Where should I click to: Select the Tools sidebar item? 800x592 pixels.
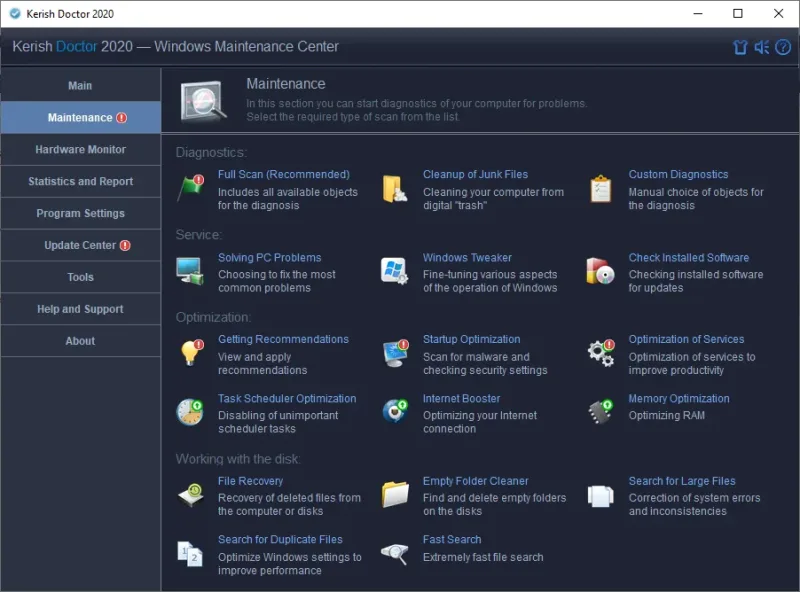[x=81, y=277]
